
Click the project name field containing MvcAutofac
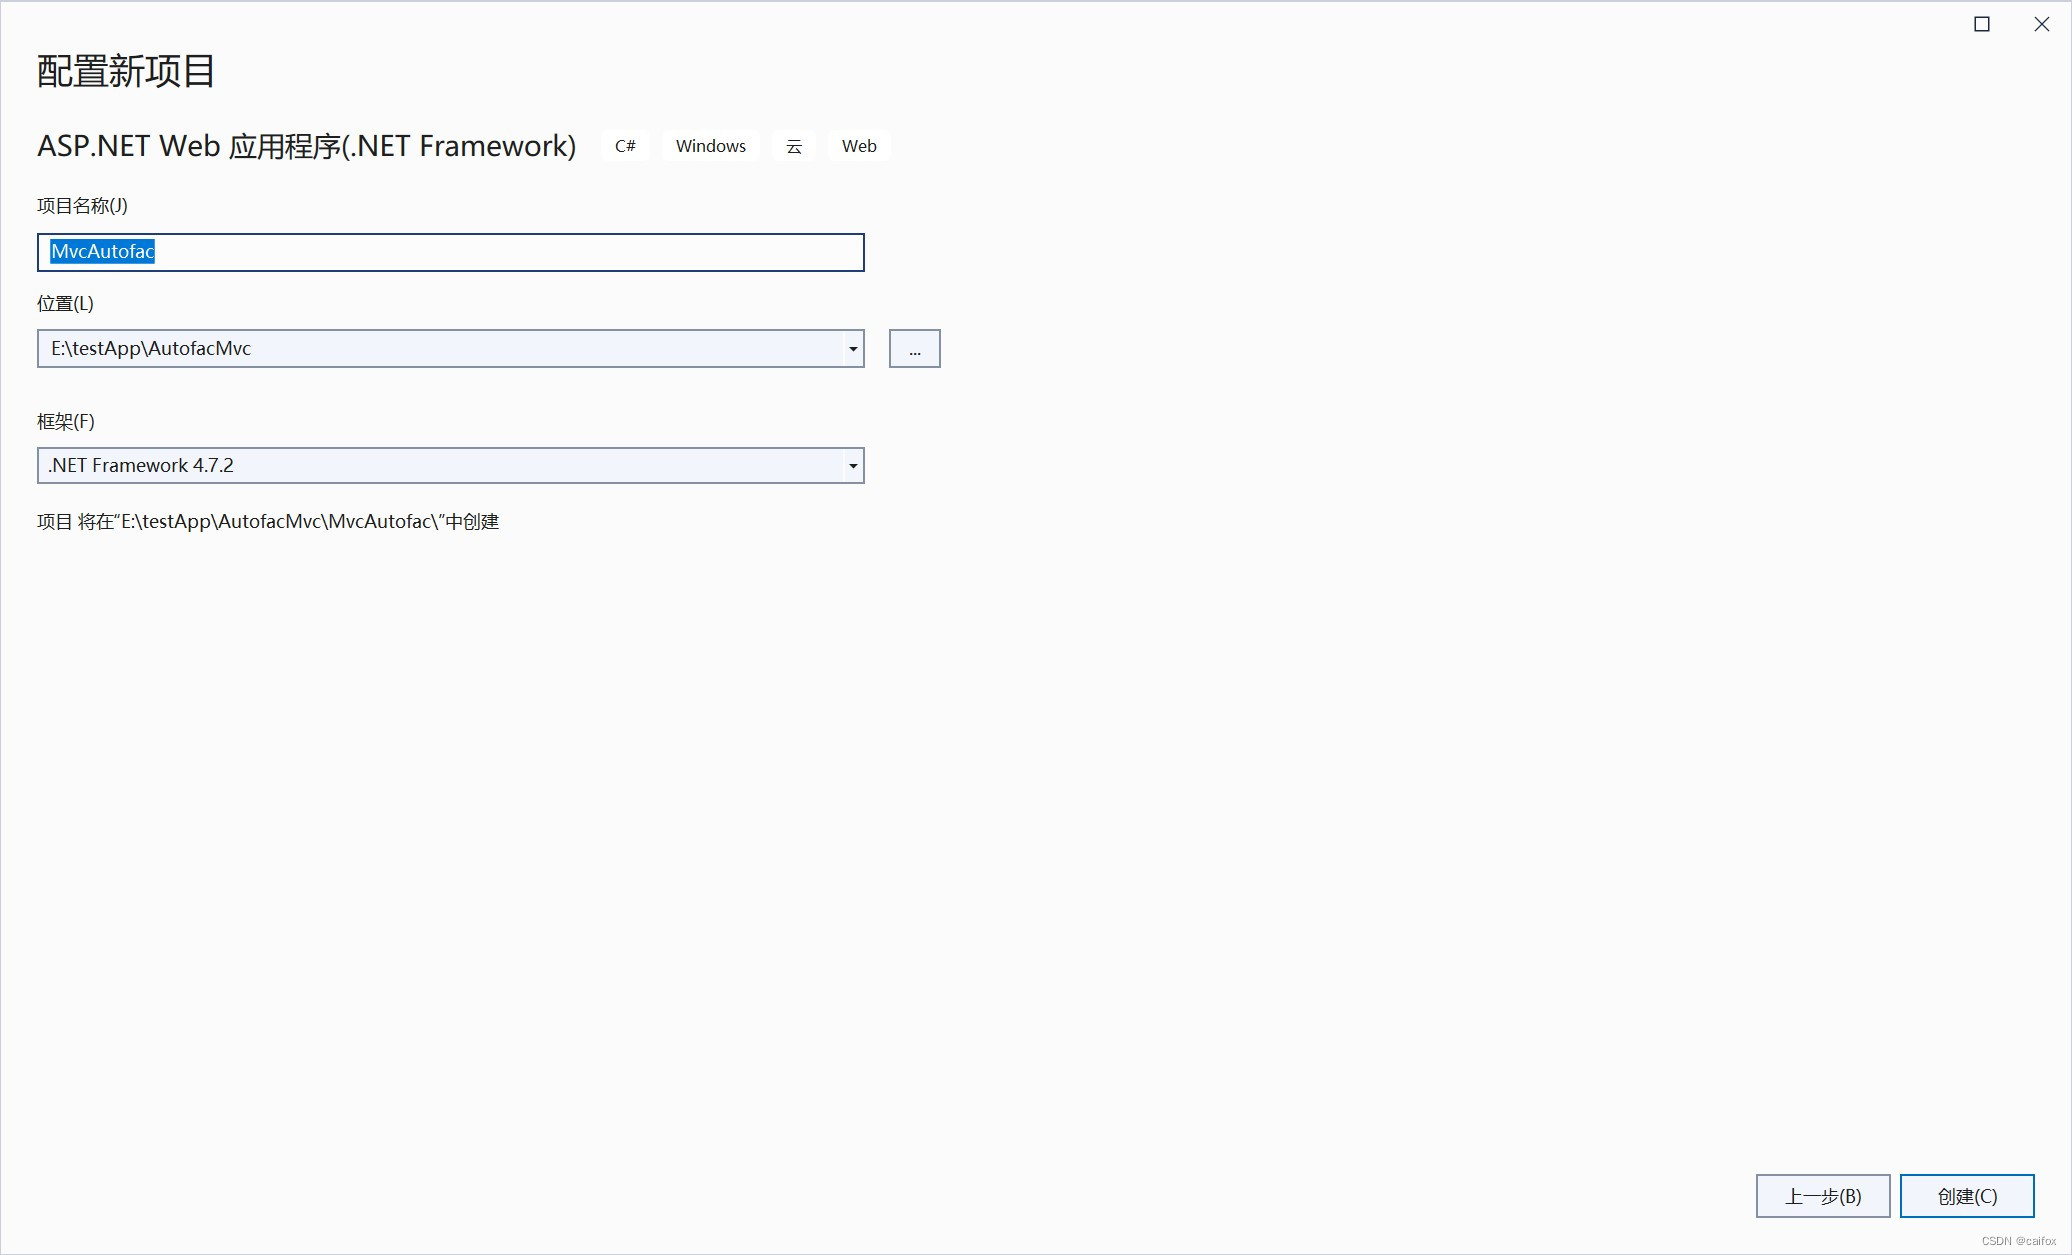[x=450, y=252]
